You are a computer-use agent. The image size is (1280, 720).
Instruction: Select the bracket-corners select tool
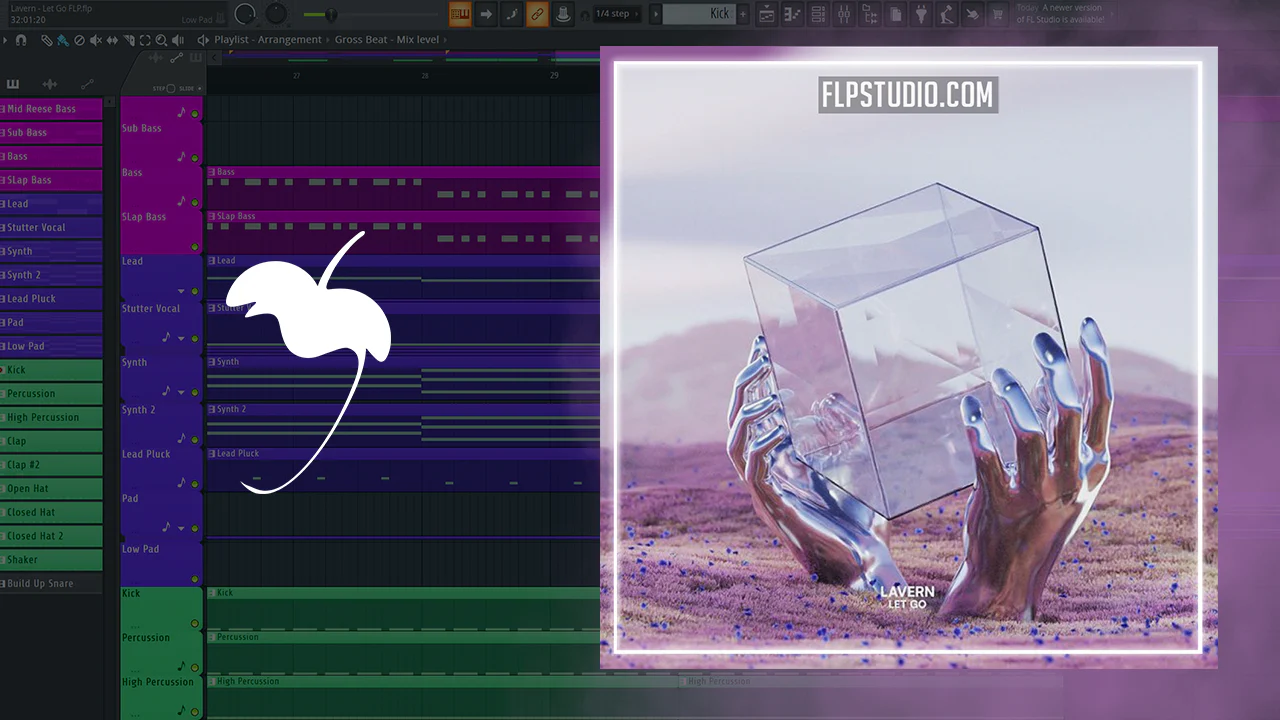point(145,40)
